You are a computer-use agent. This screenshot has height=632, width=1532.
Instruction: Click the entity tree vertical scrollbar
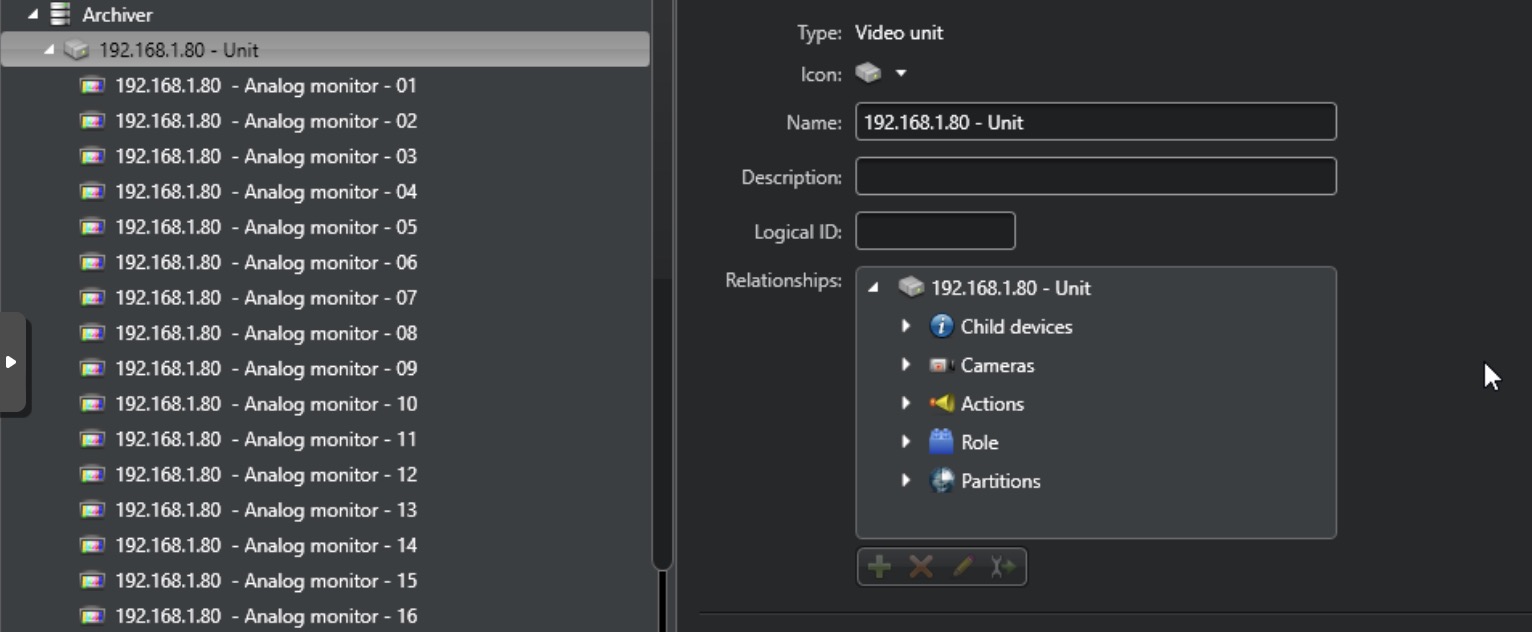pos(662,285)
